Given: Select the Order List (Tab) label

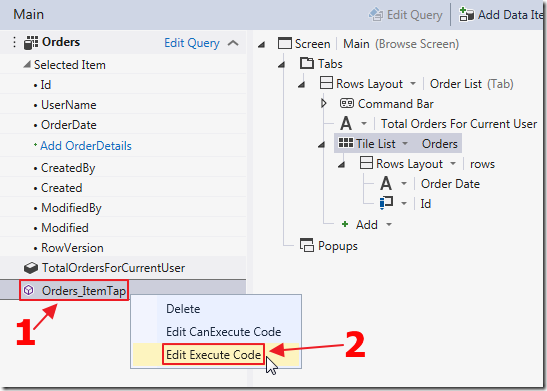Looking at the screenshot, I should 471,84.
